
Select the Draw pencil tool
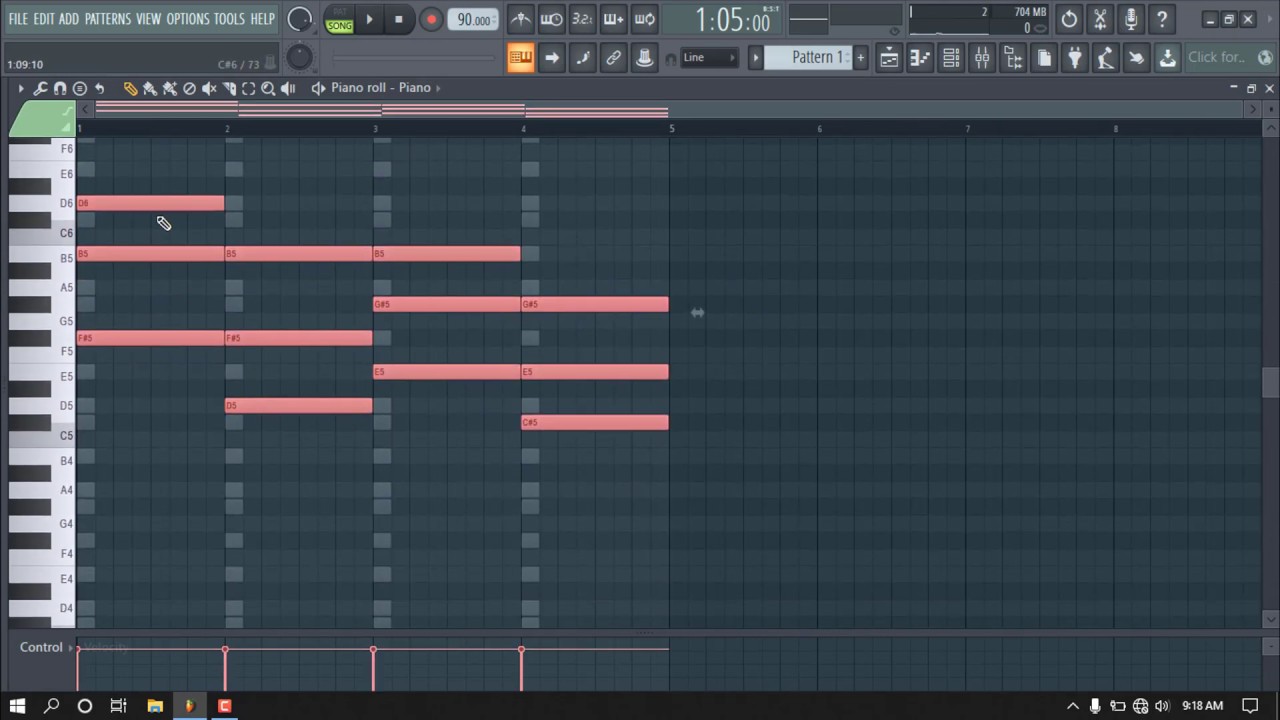130,88
